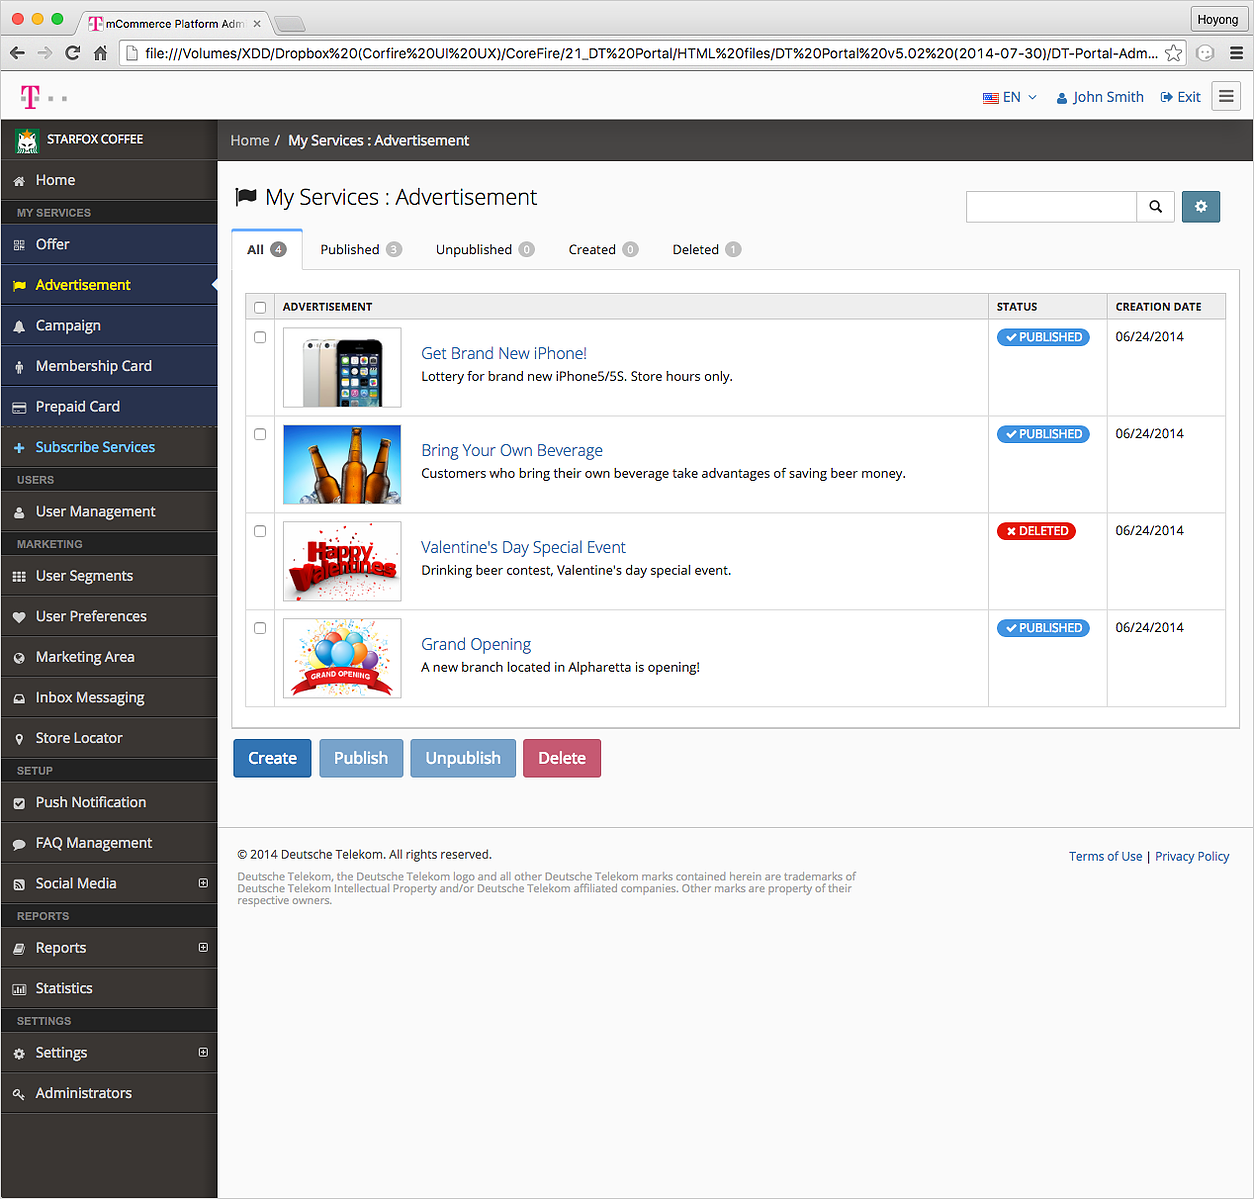Open the Get Brand New iPhone! link
The image size is (1254, 1199).
(x=504, y=353)
